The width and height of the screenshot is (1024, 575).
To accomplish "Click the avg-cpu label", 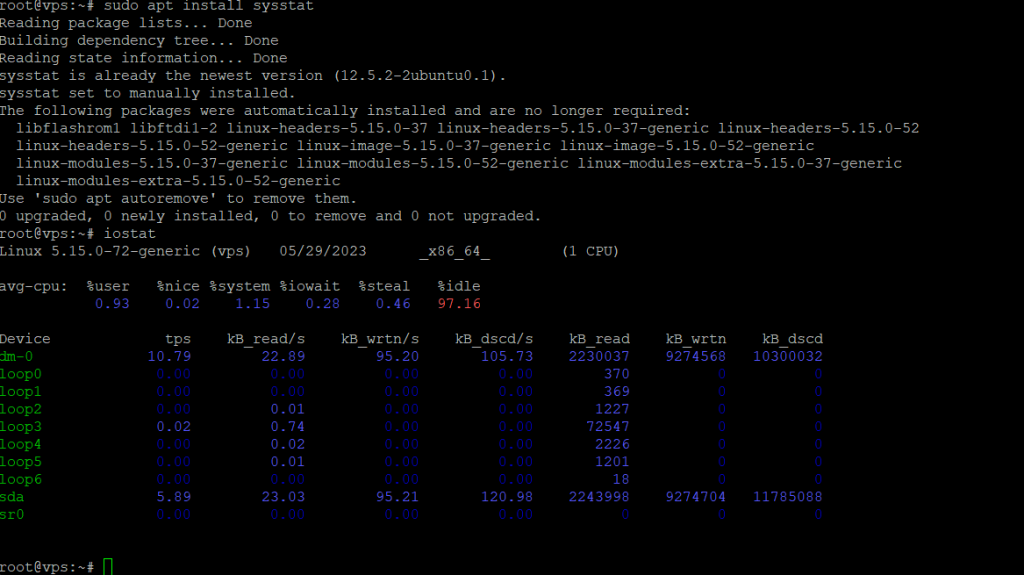I will (33, 286).
